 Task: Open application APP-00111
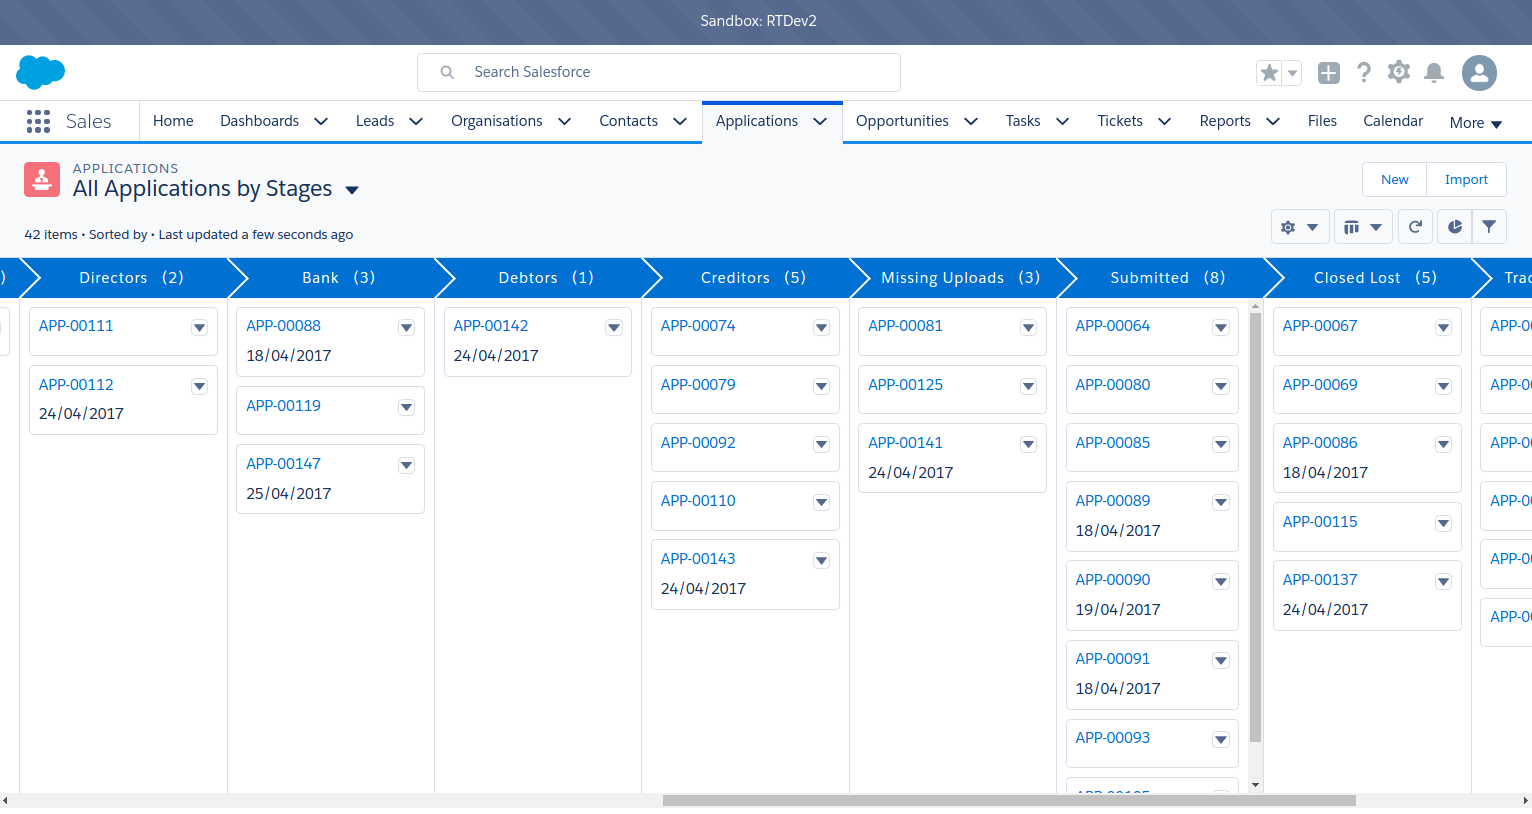pyautogui.click(x=76, y=326)
